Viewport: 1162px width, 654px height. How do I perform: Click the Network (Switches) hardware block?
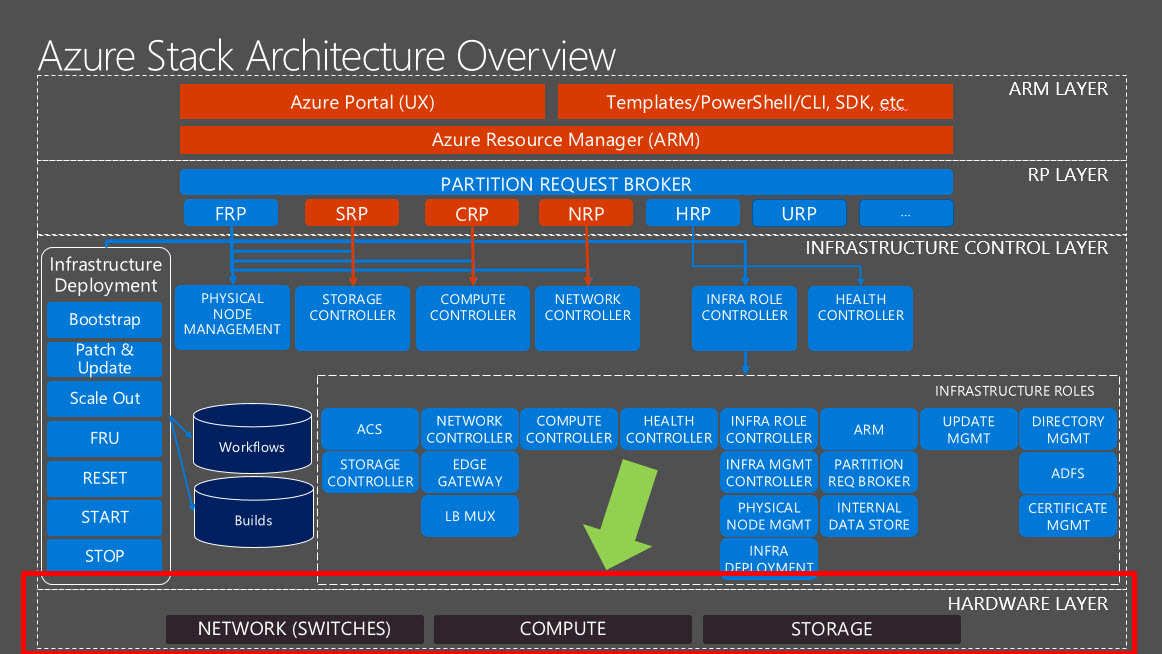(x=295, y=629)
